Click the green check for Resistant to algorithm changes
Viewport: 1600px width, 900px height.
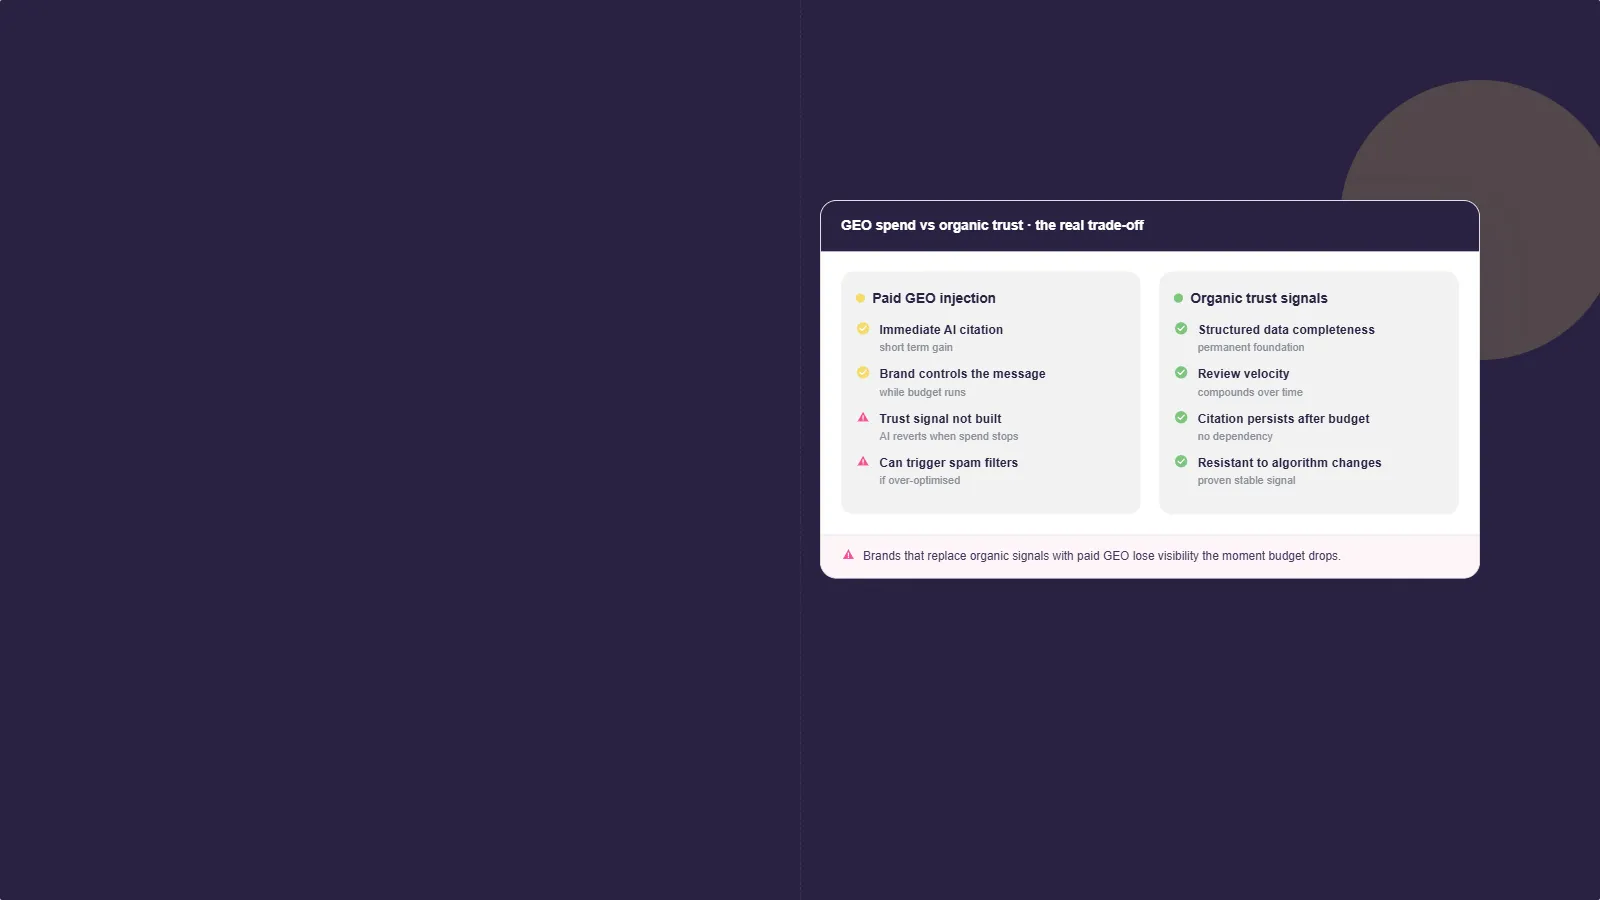point(1181,462)
